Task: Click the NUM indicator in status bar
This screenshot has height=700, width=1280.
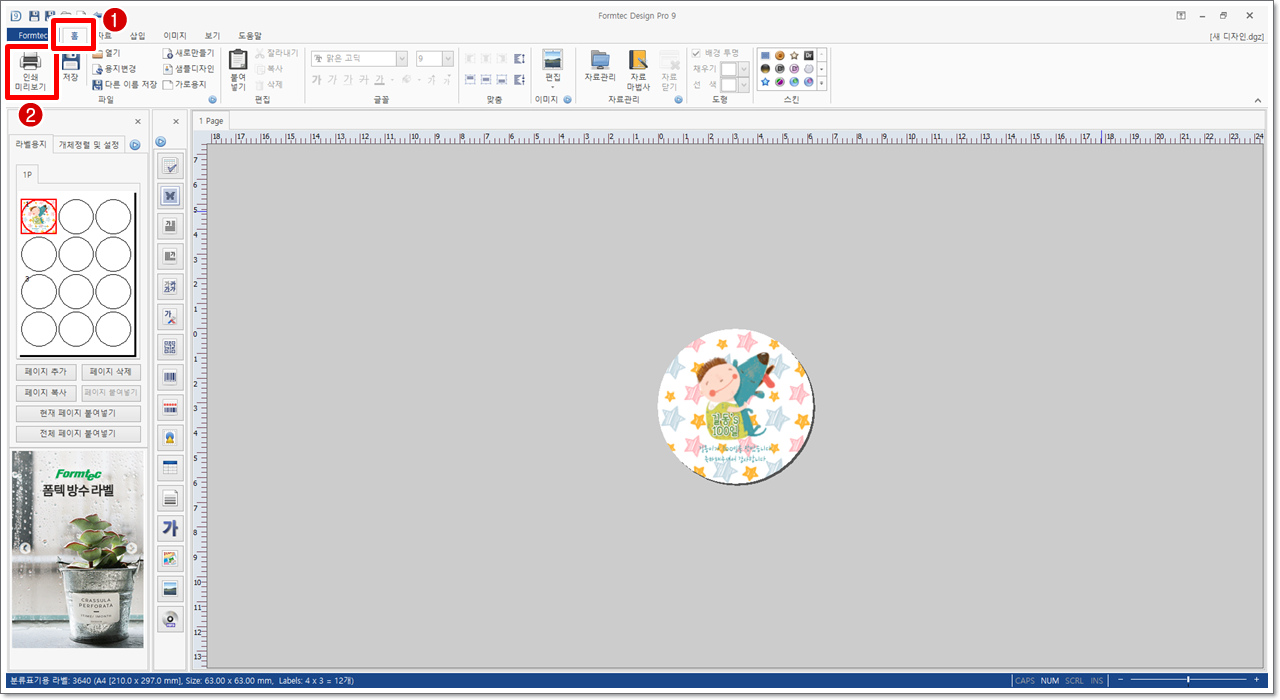Action: coord(1050,681)
